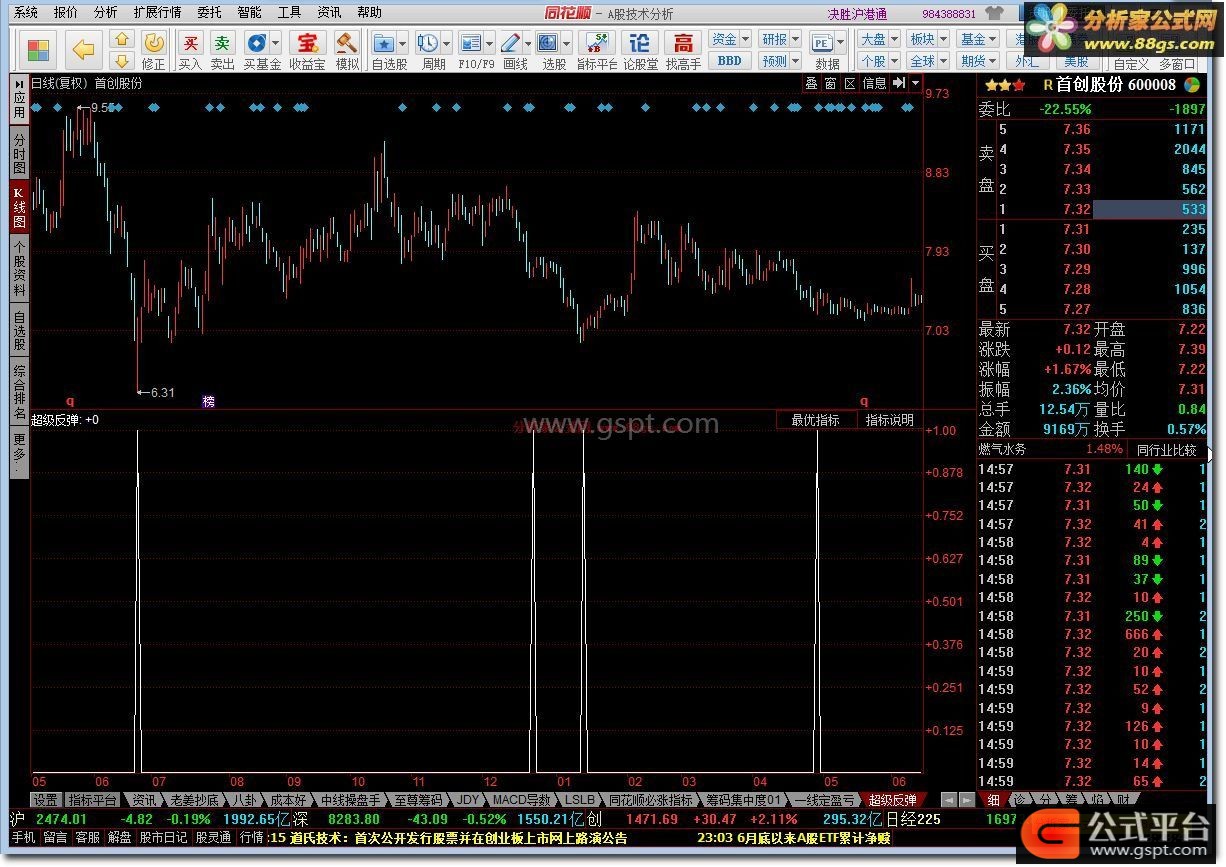Open the 收益宝 icon
The image size is (1226, 867).
(307, 50)
